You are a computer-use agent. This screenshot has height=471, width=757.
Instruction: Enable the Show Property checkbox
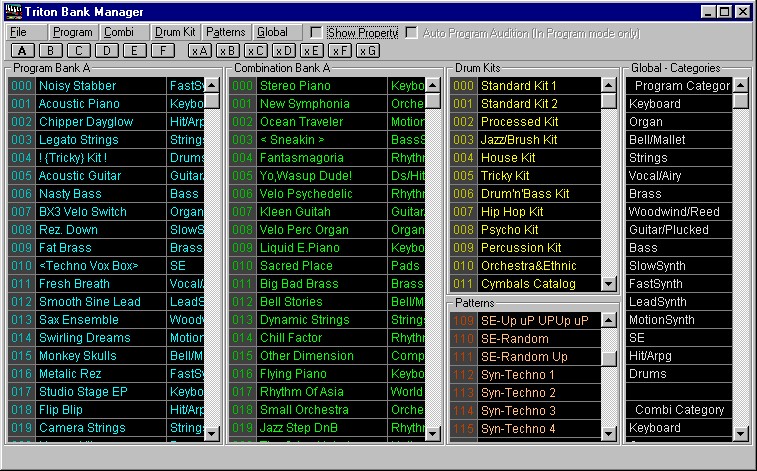[x=317, y=33]
